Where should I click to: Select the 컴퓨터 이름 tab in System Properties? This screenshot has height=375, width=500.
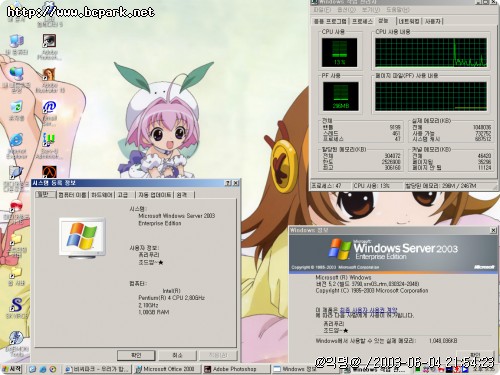[73, 195]
